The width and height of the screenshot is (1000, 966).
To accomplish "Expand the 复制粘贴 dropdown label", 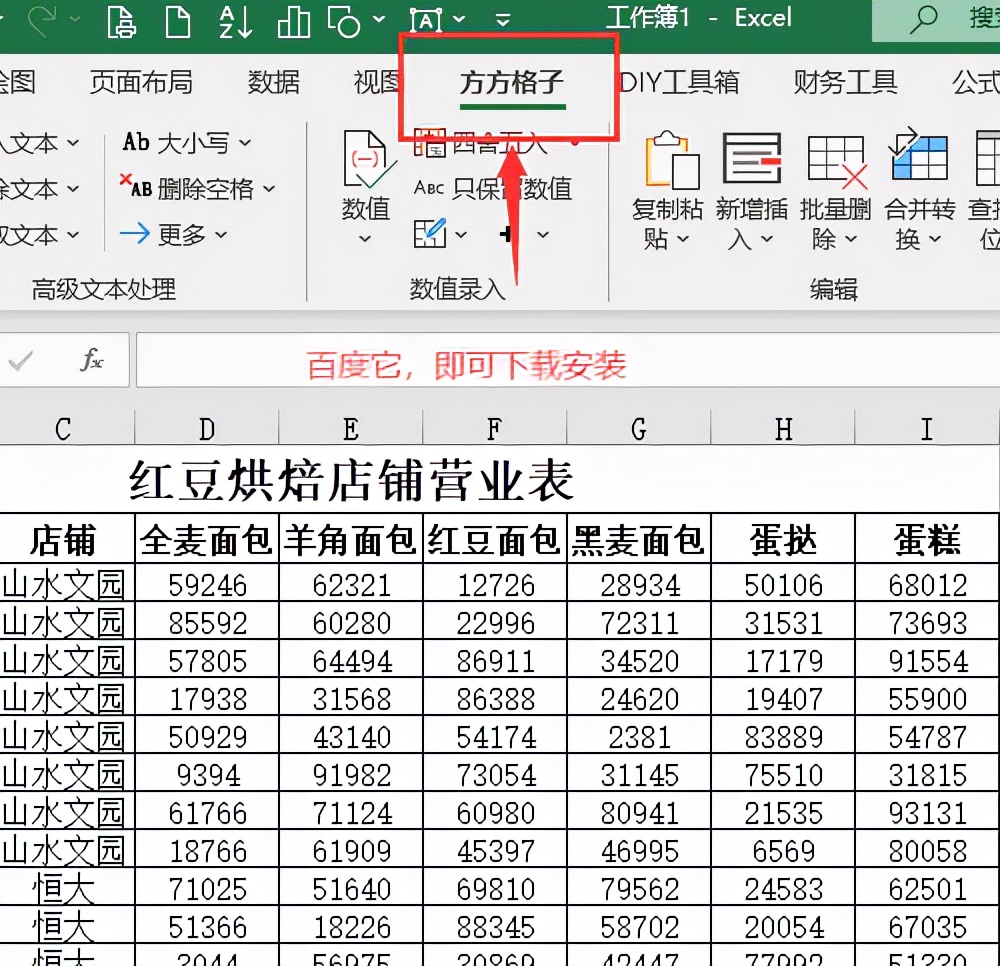I will pyautogui.click(x=667, y=224).
